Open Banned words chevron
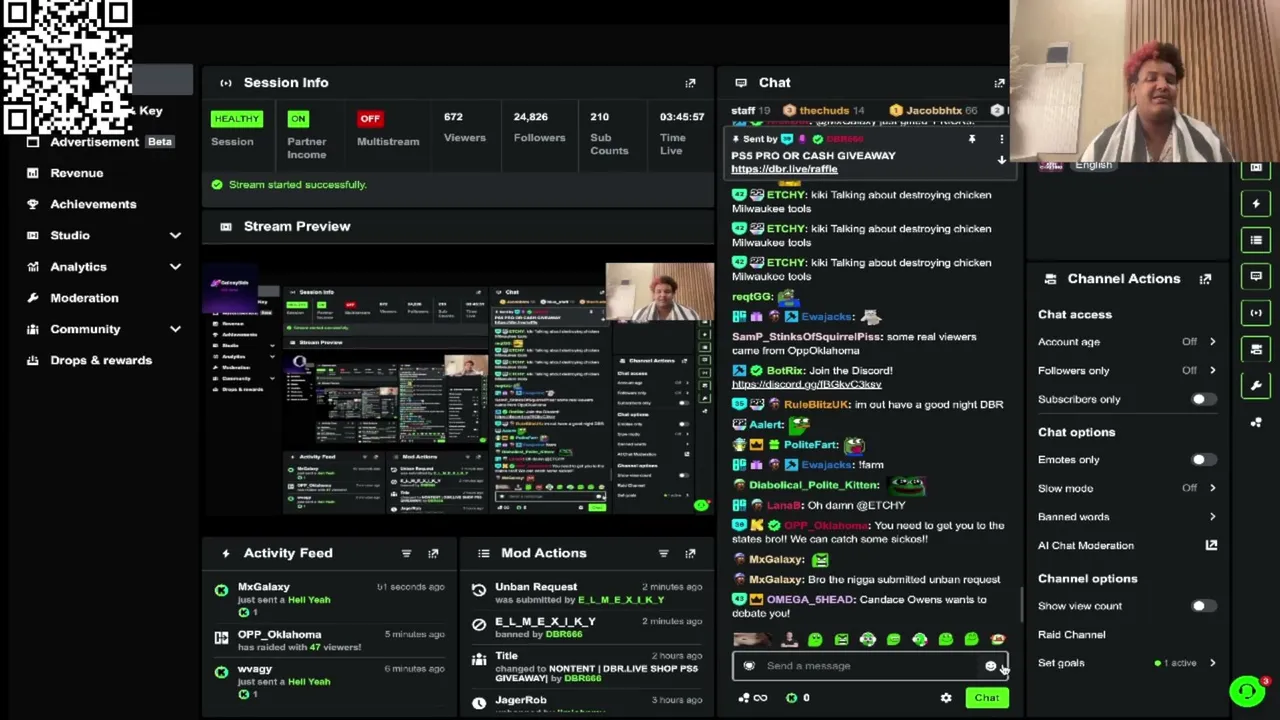 (x=1212, y=517)
